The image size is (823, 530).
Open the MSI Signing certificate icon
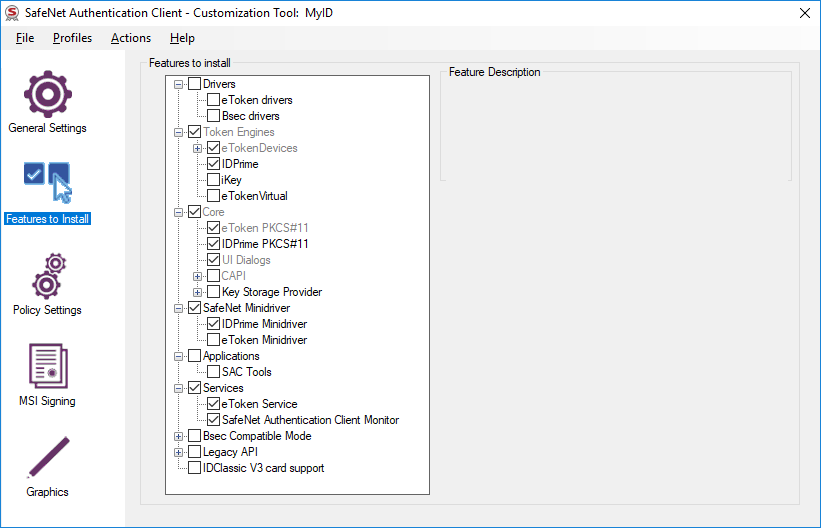point(47,367)
